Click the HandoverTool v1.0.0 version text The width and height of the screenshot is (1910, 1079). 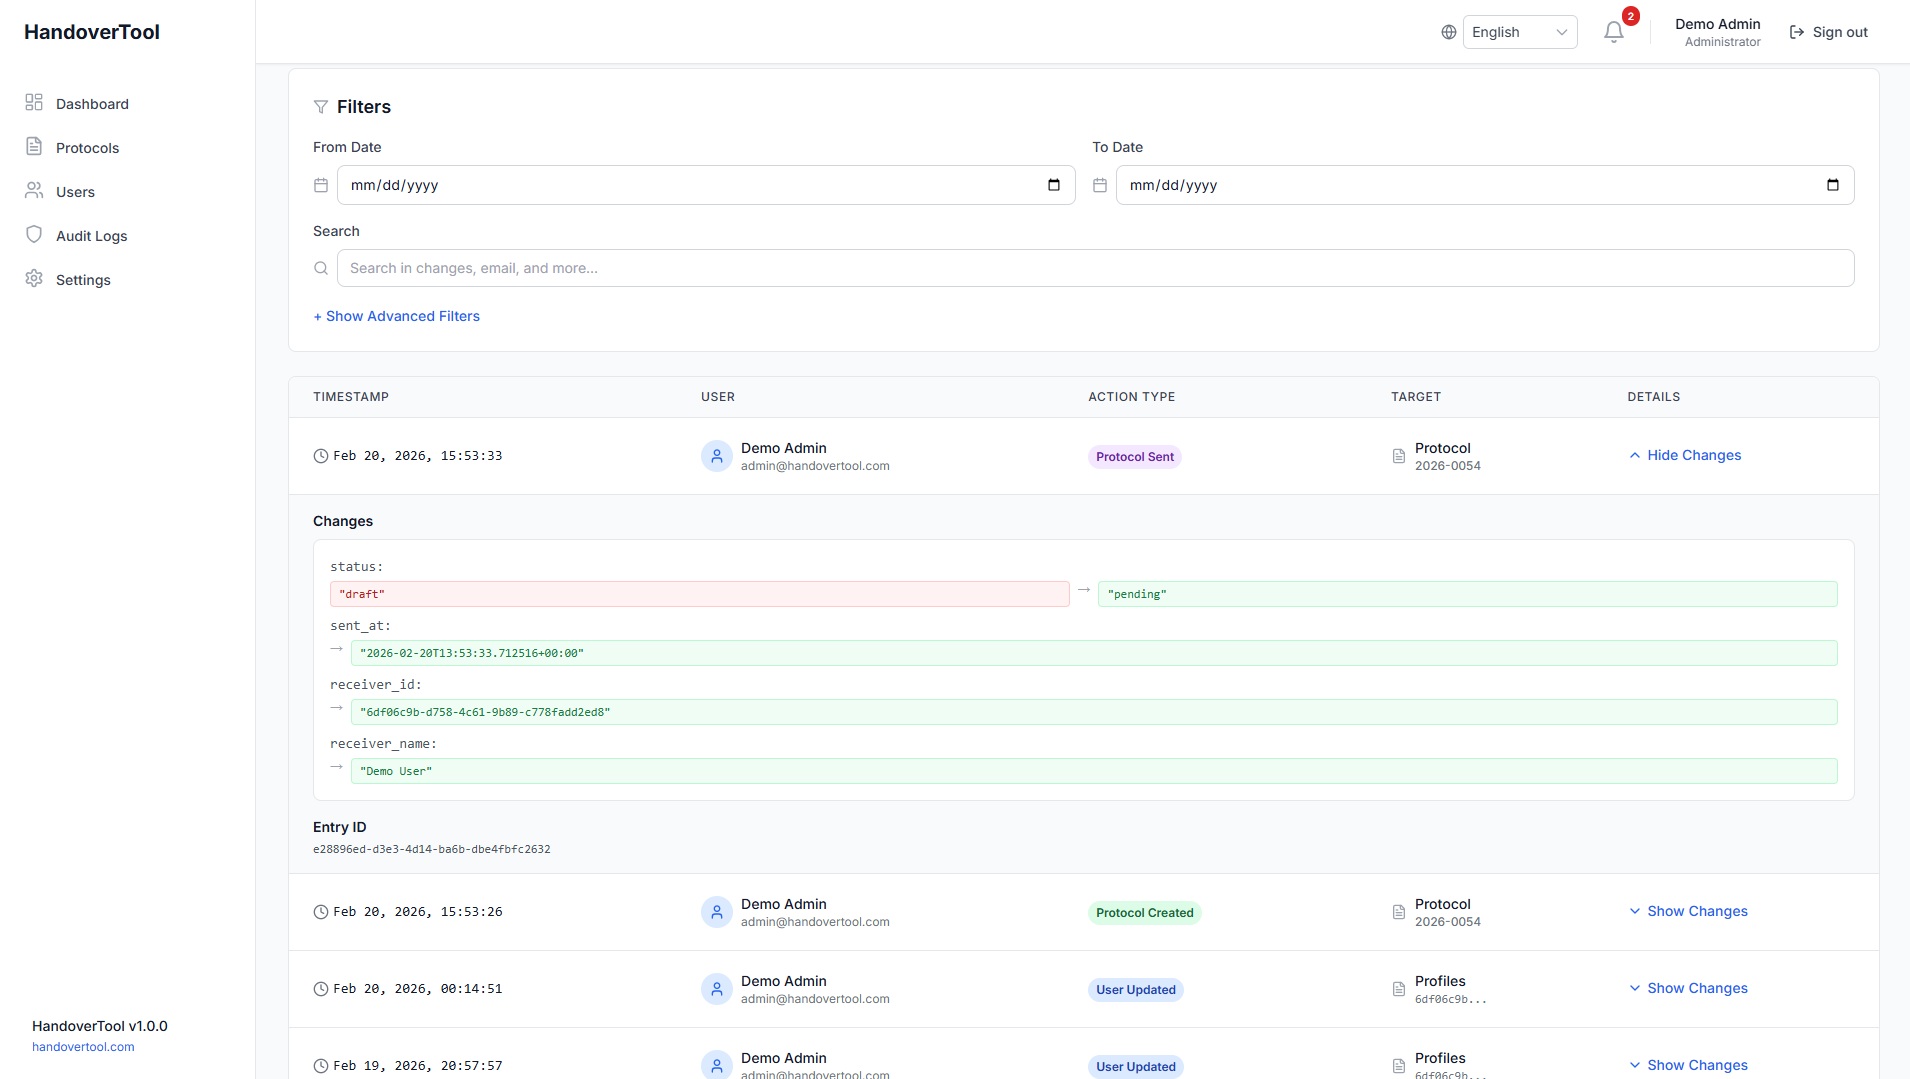point(100,1026)
